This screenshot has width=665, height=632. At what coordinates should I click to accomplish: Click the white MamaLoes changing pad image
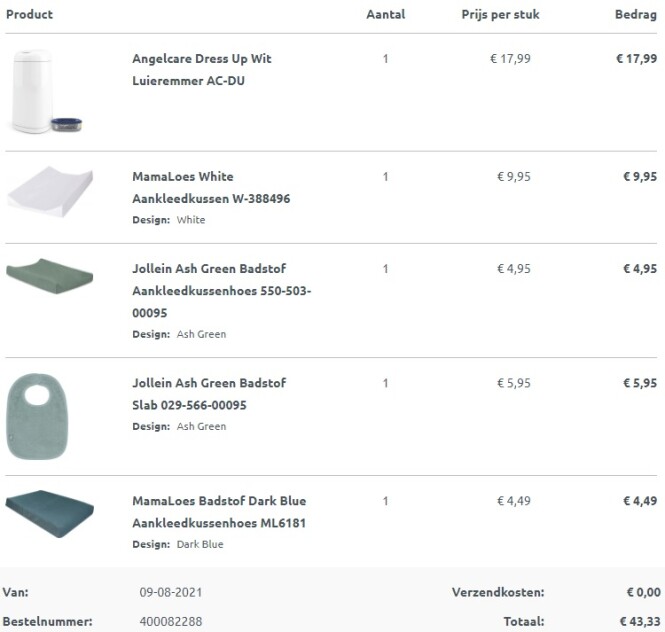point(50,186)
